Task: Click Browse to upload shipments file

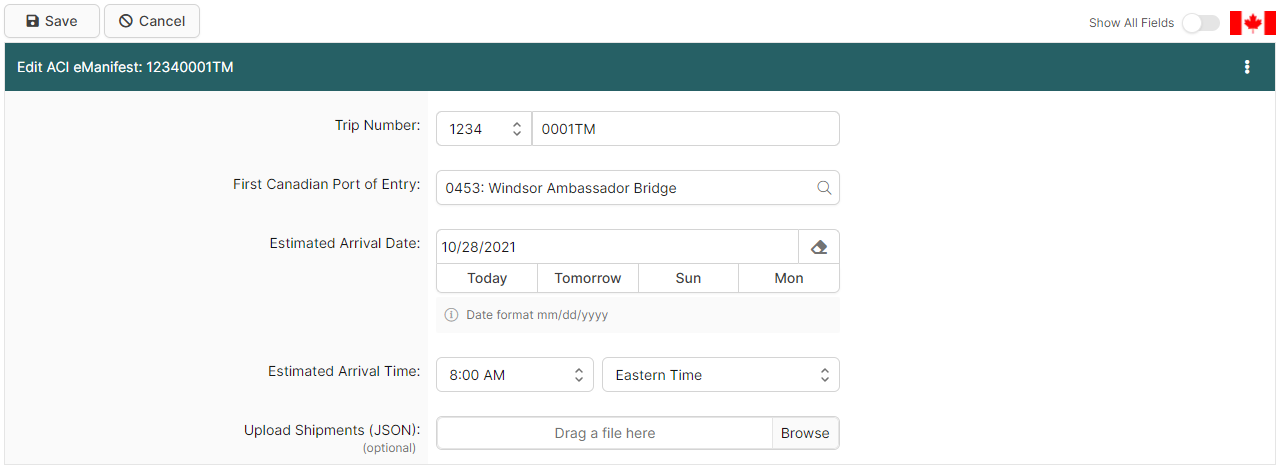Action: [805, 433]
